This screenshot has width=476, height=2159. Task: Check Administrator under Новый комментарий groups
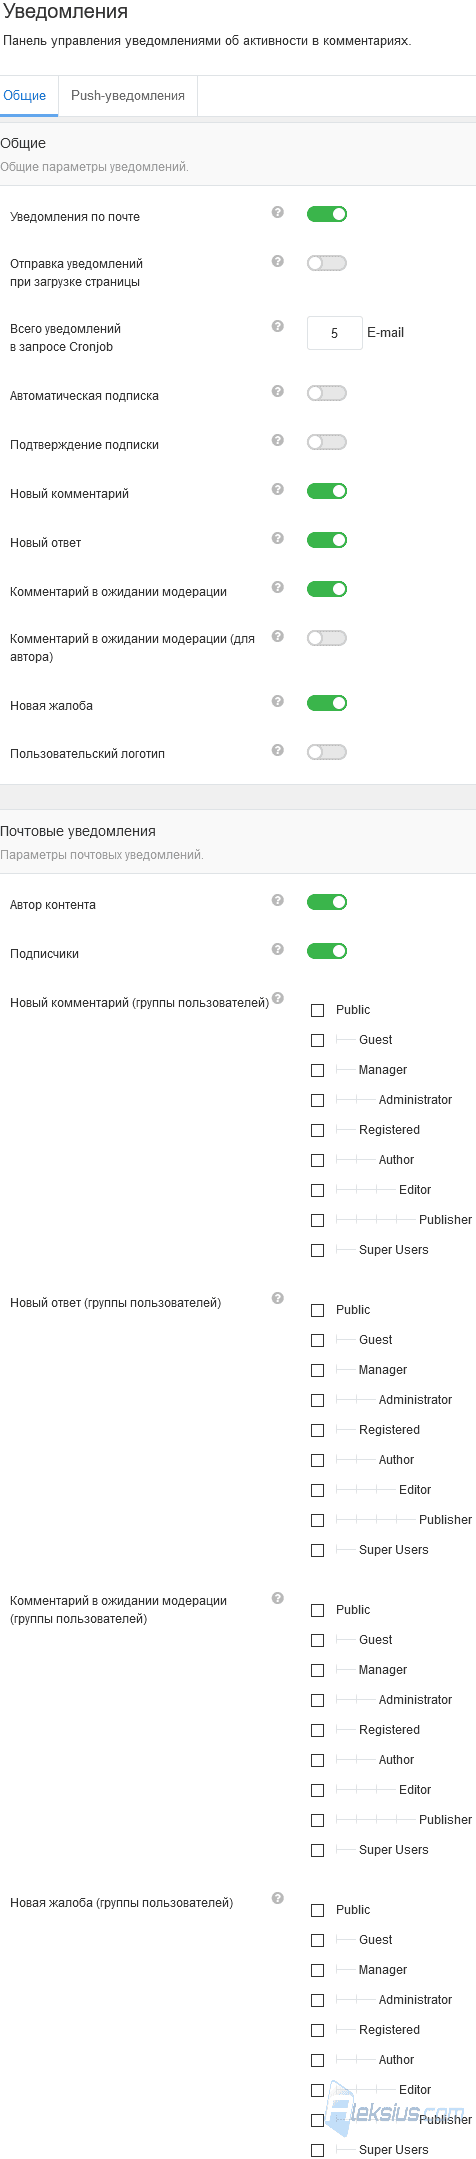(x=317, y=1100)
